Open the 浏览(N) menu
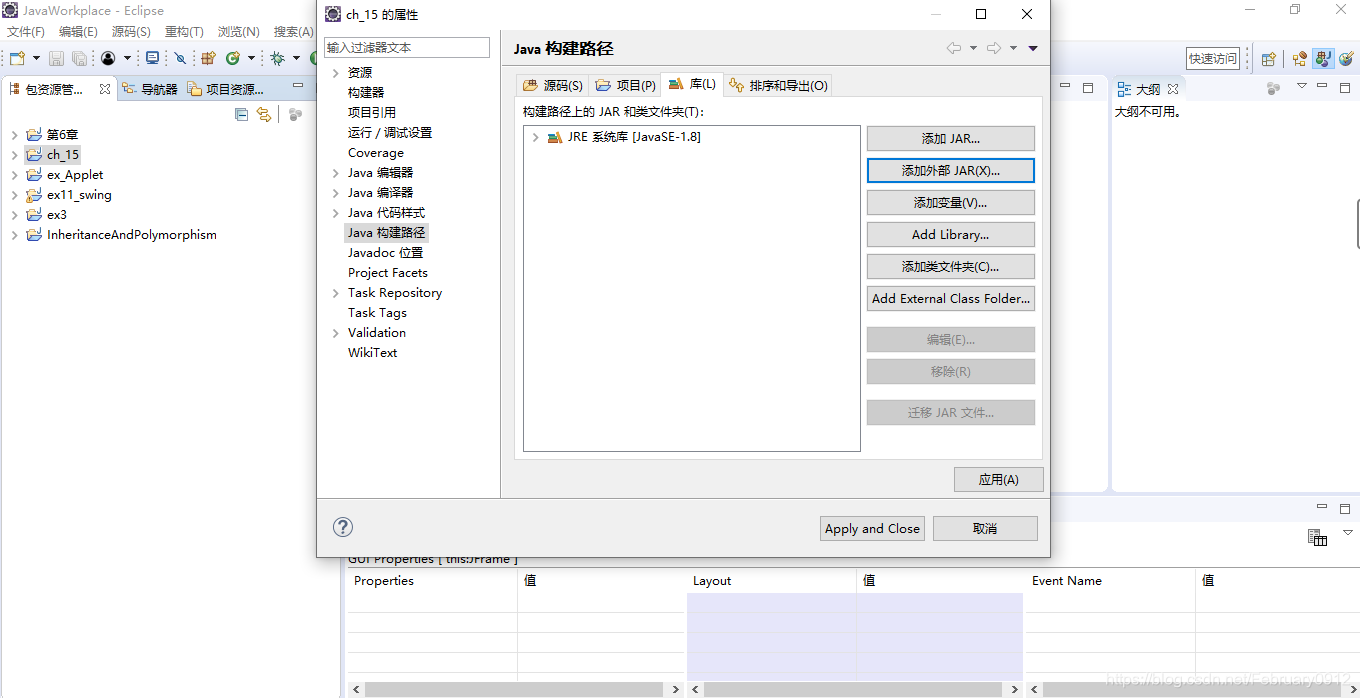 (239, 32)
